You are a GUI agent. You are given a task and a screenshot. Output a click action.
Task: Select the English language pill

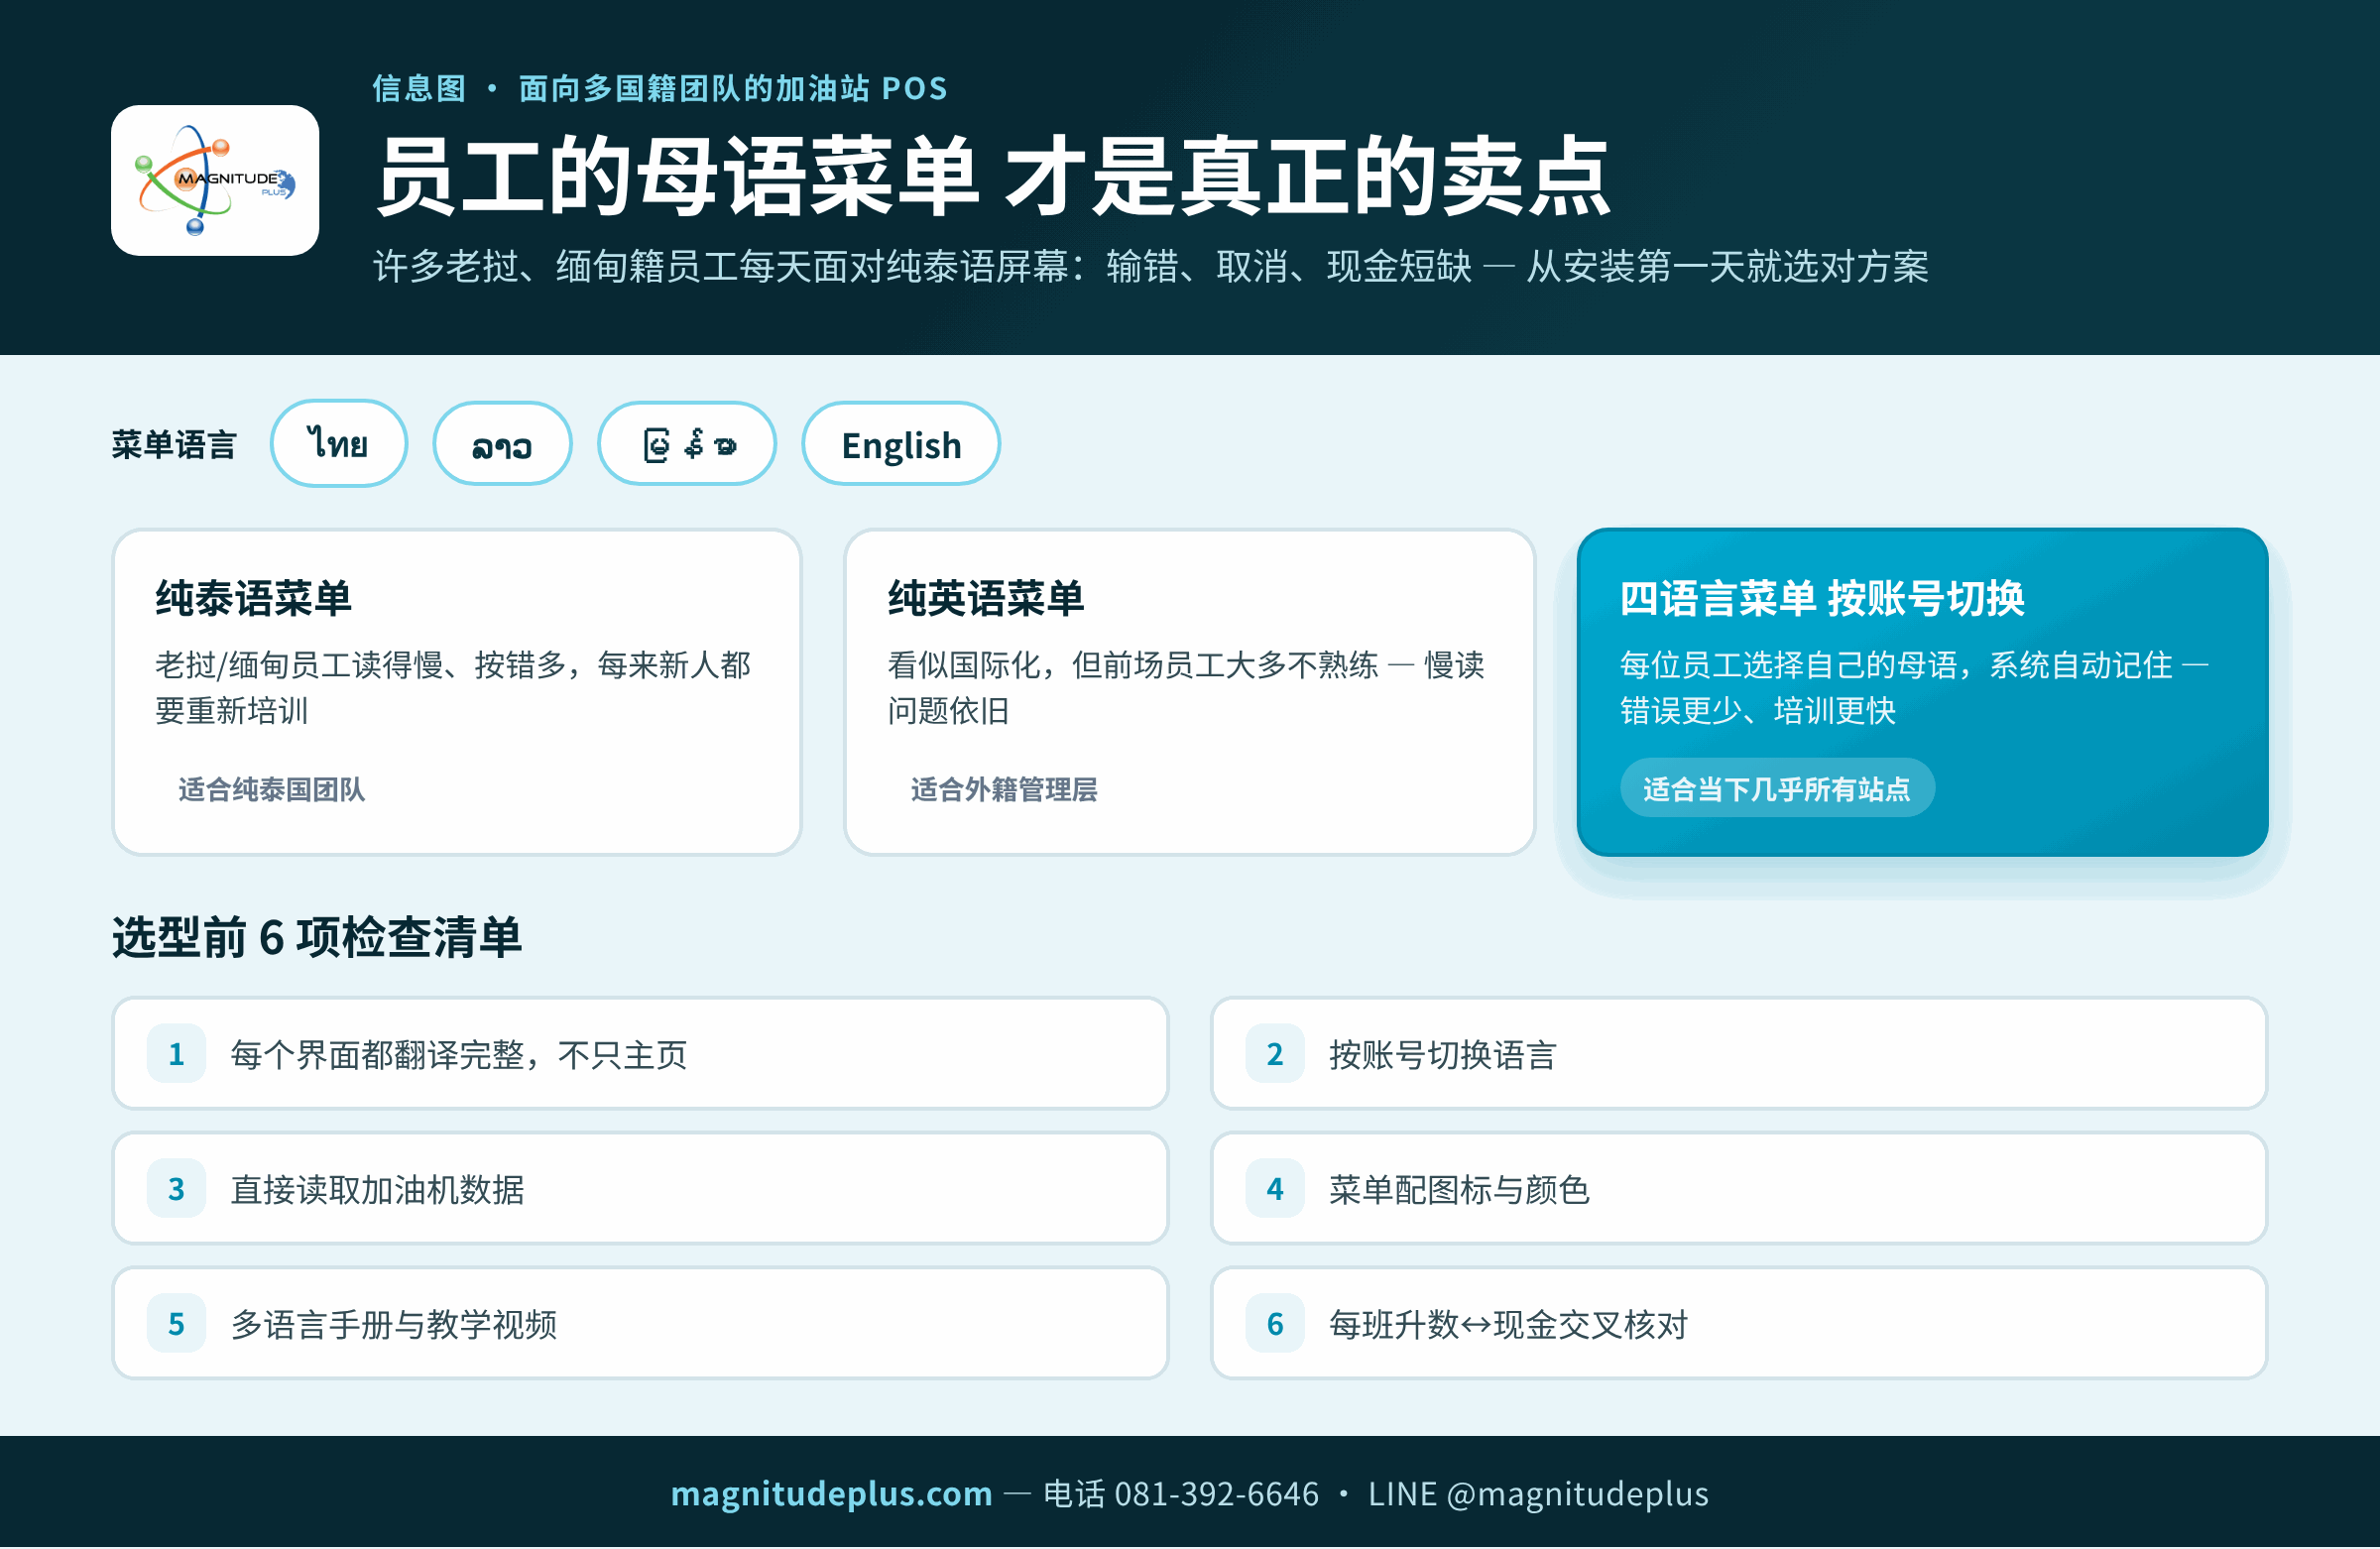click(x=901, y=444)
